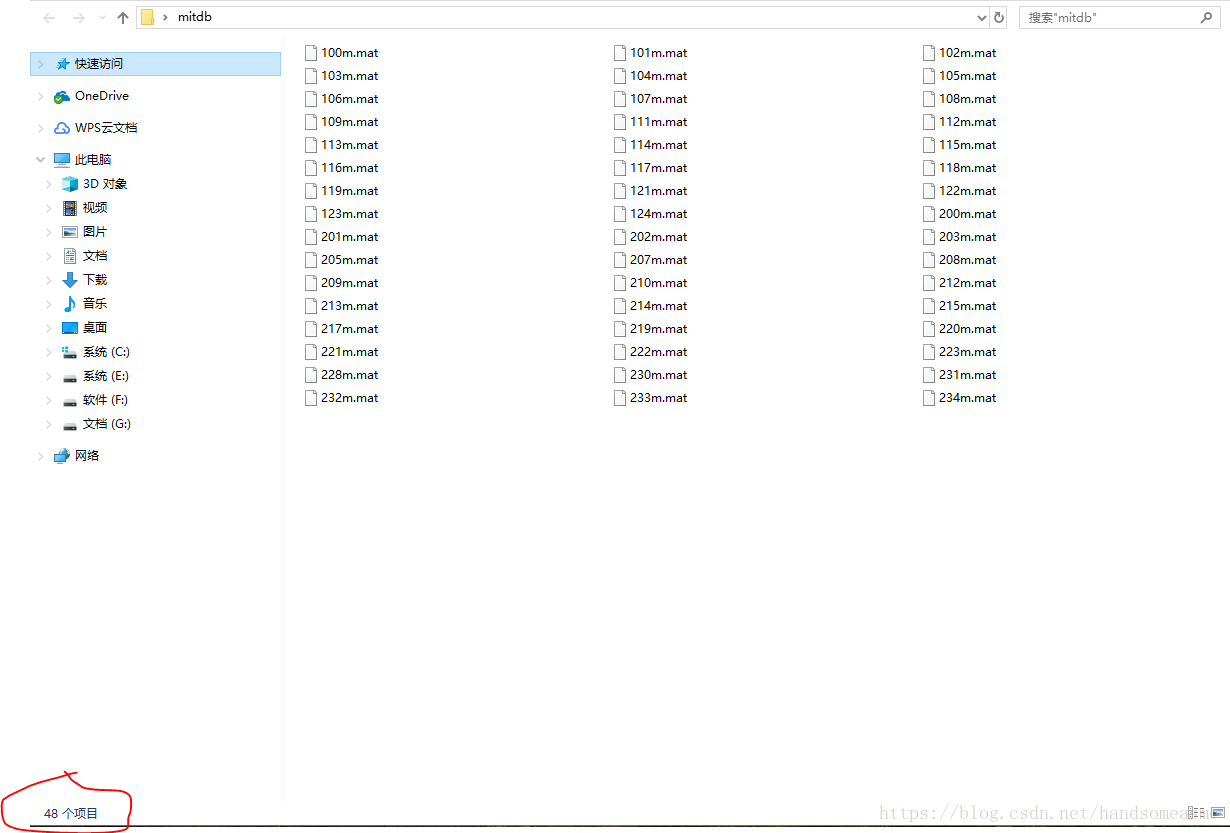Viewport: 1230px width, 833px height.
Task: Open drive 软件 (F:)
Action: point(105,400)
